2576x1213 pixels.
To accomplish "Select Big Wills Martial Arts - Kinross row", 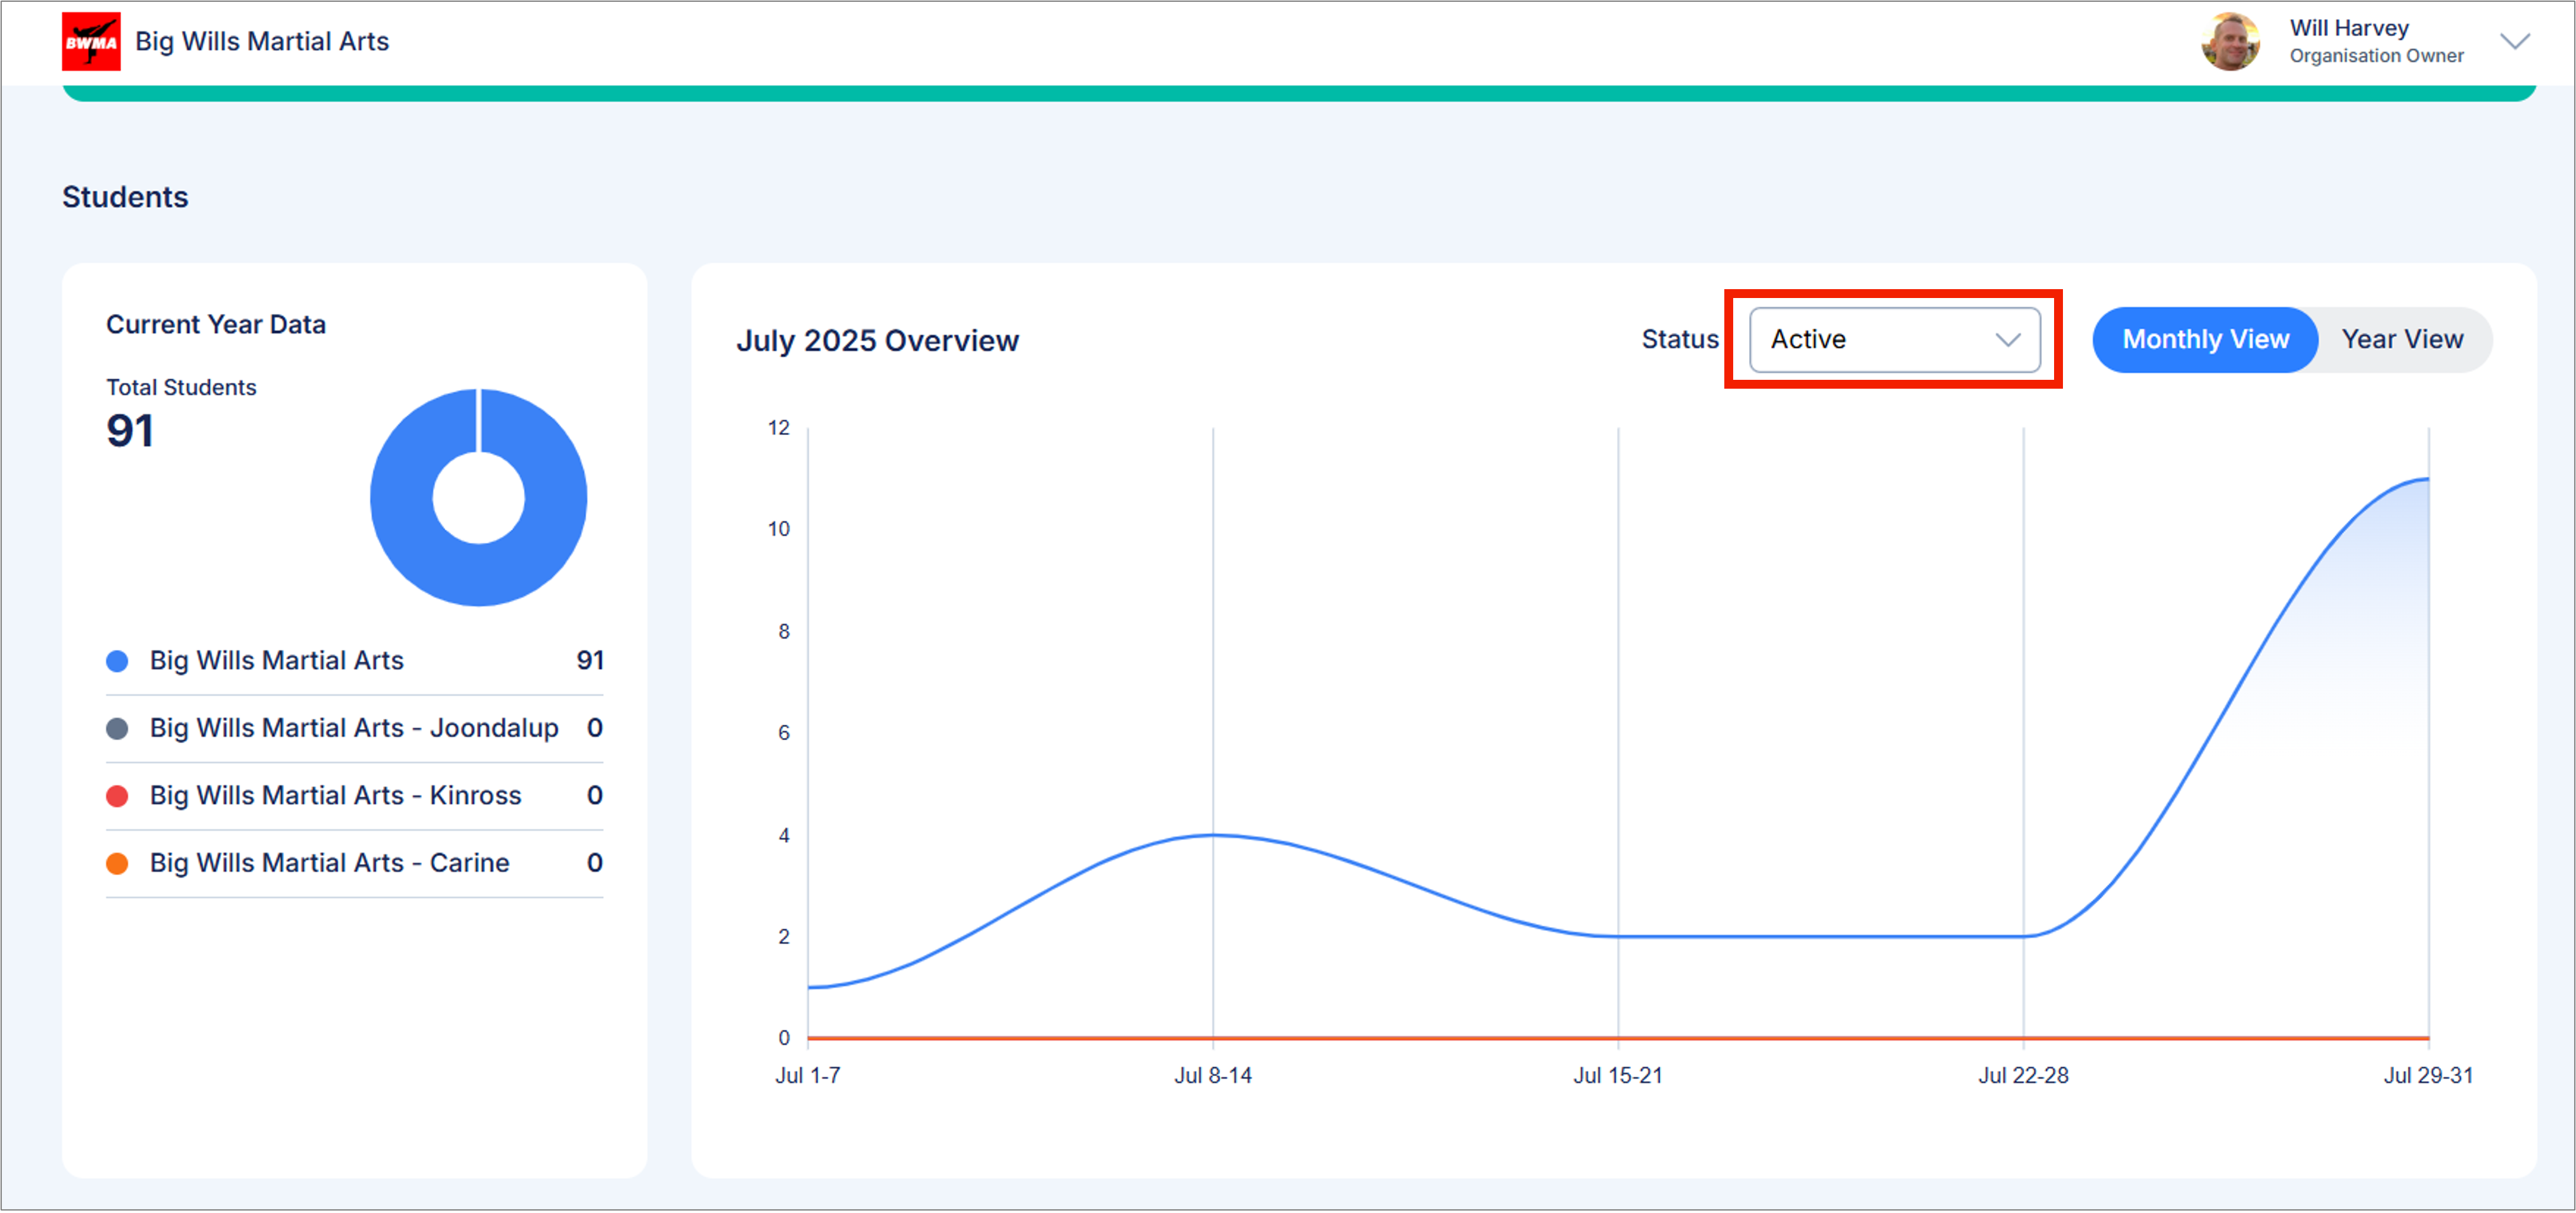I will 336,796.
